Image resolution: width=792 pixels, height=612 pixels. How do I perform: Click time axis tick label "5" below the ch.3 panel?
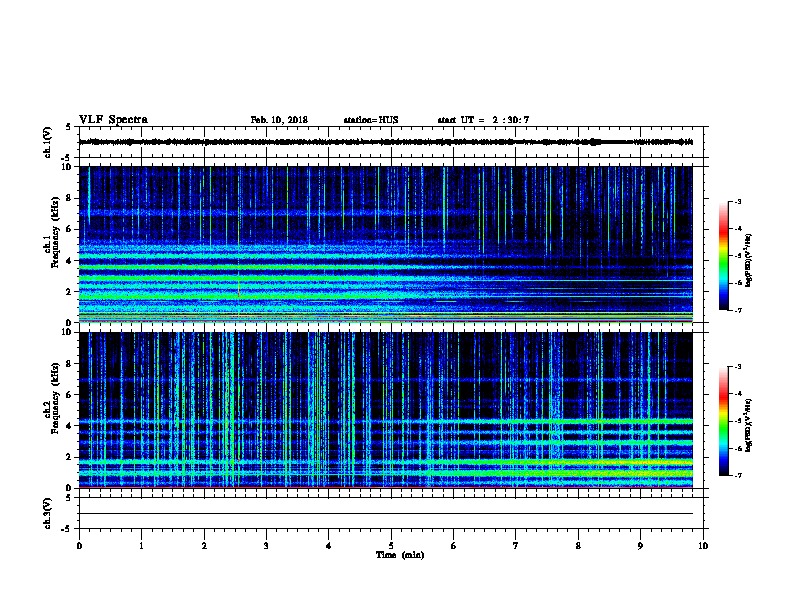click(391, 546)
